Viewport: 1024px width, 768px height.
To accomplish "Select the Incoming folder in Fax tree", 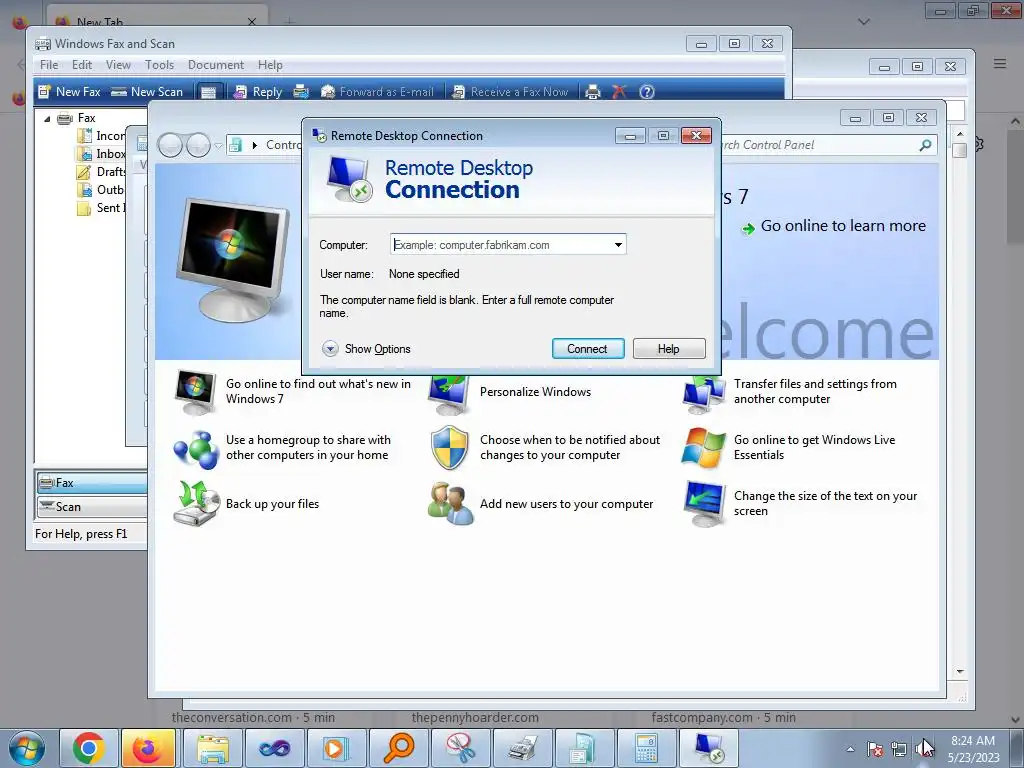I will (x=102, y=136).
